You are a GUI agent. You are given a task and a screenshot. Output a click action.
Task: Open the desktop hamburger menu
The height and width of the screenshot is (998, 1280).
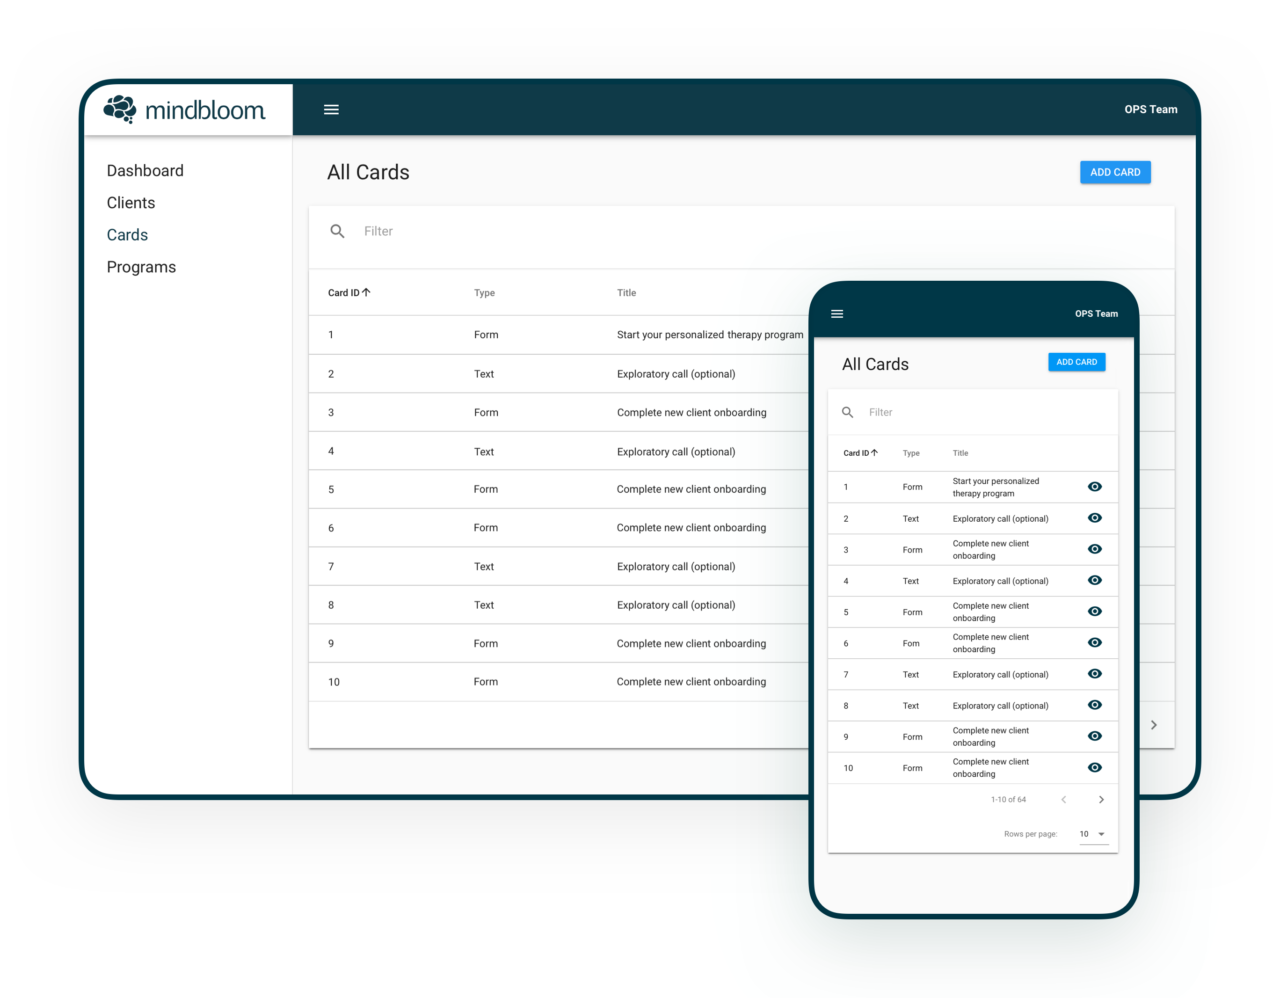pos(331,110)
